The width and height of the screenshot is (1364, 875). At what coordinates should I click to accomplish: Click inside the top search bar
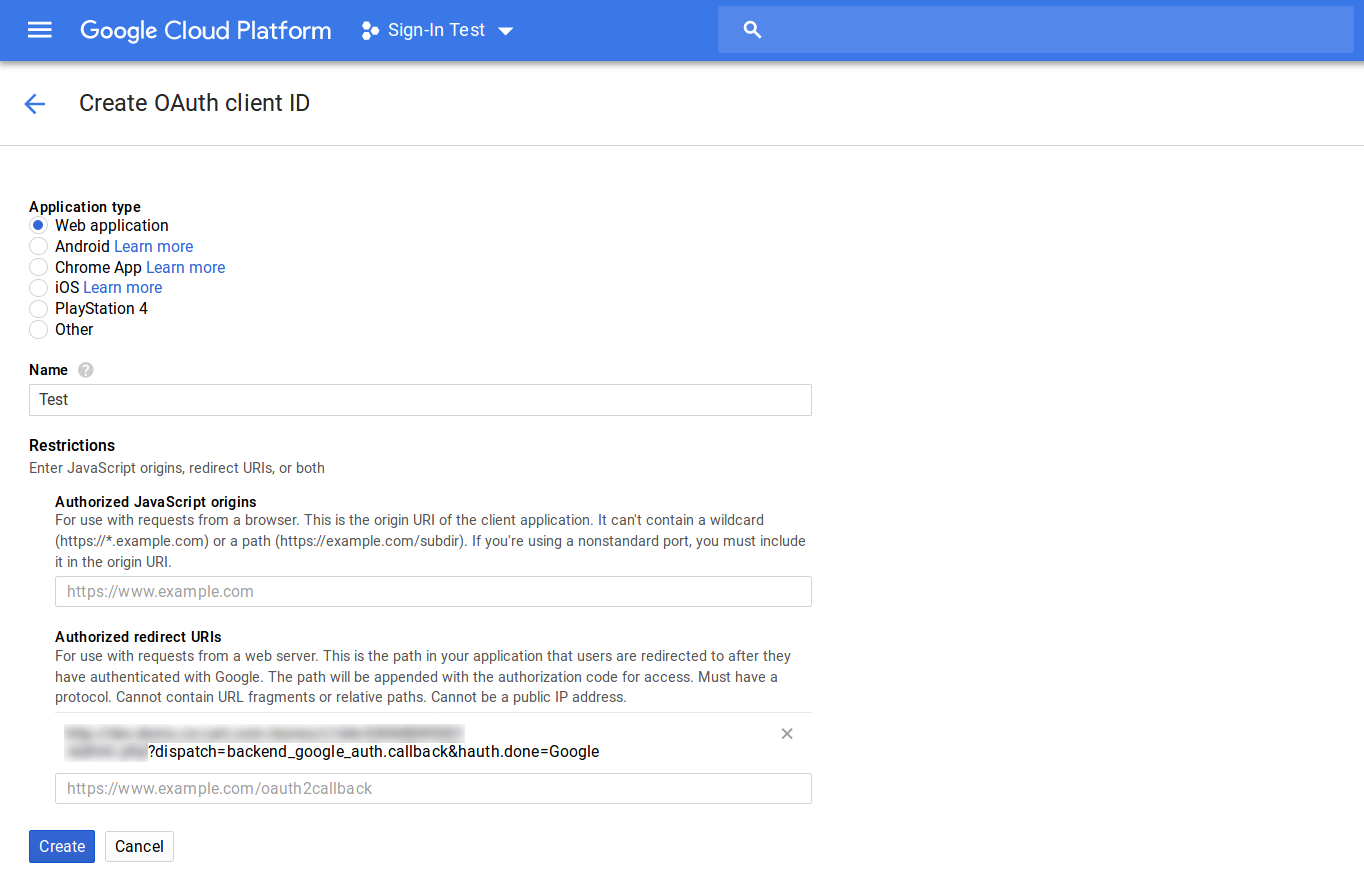(x=1036, y=30)
